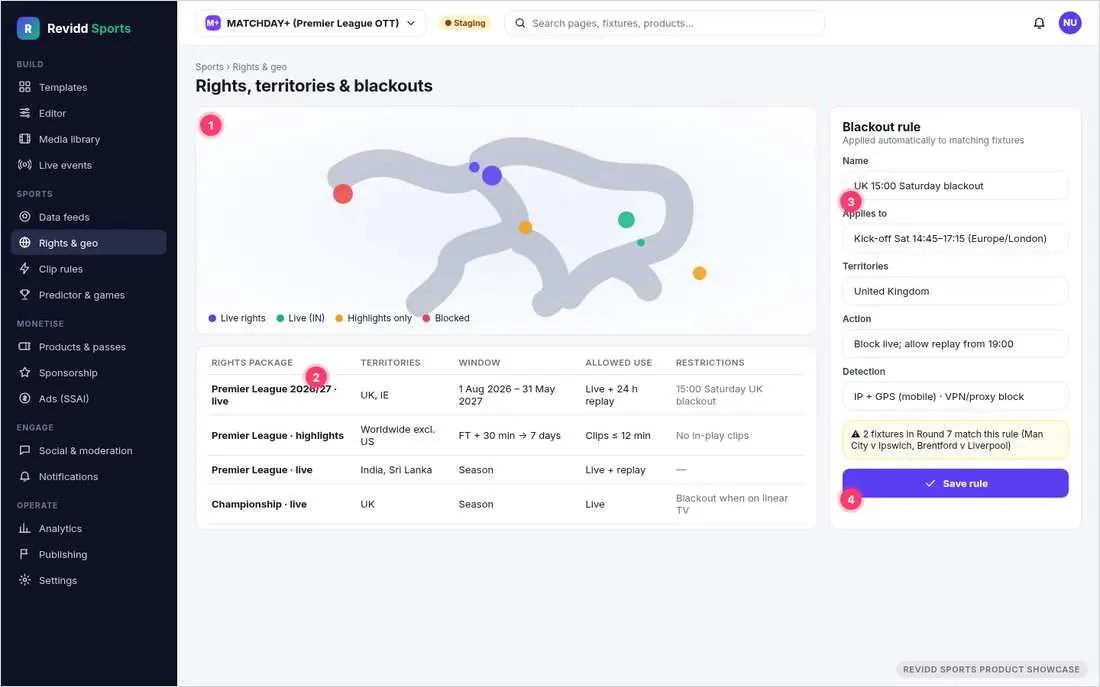Screen dimensions: 1100x687
Task: Click the Sponsorship star icon
Action: pos(25,373)
